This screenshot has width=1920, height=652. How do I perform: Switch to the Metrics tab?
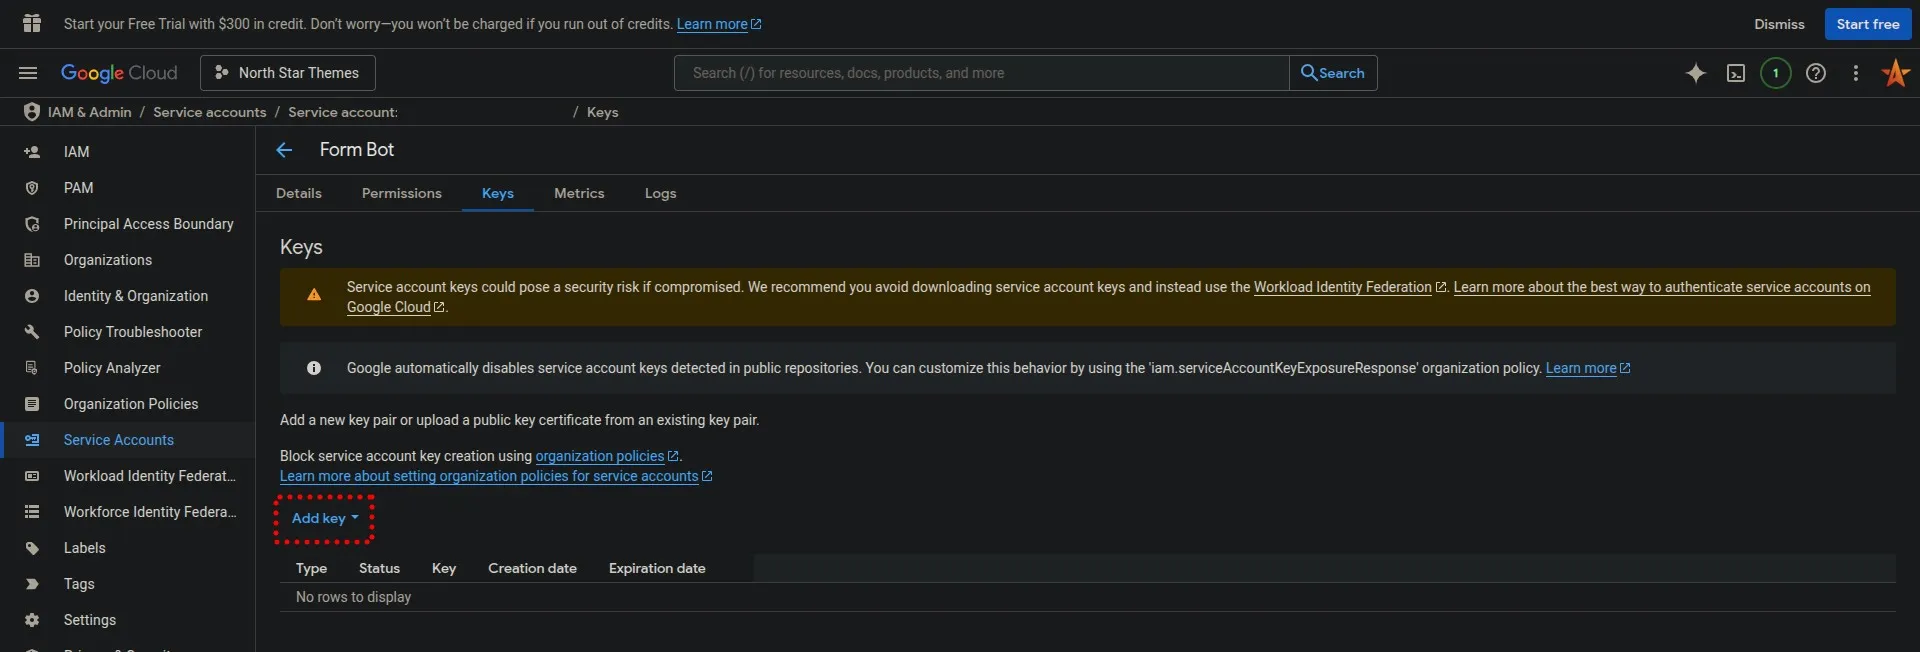coord(579,193)
